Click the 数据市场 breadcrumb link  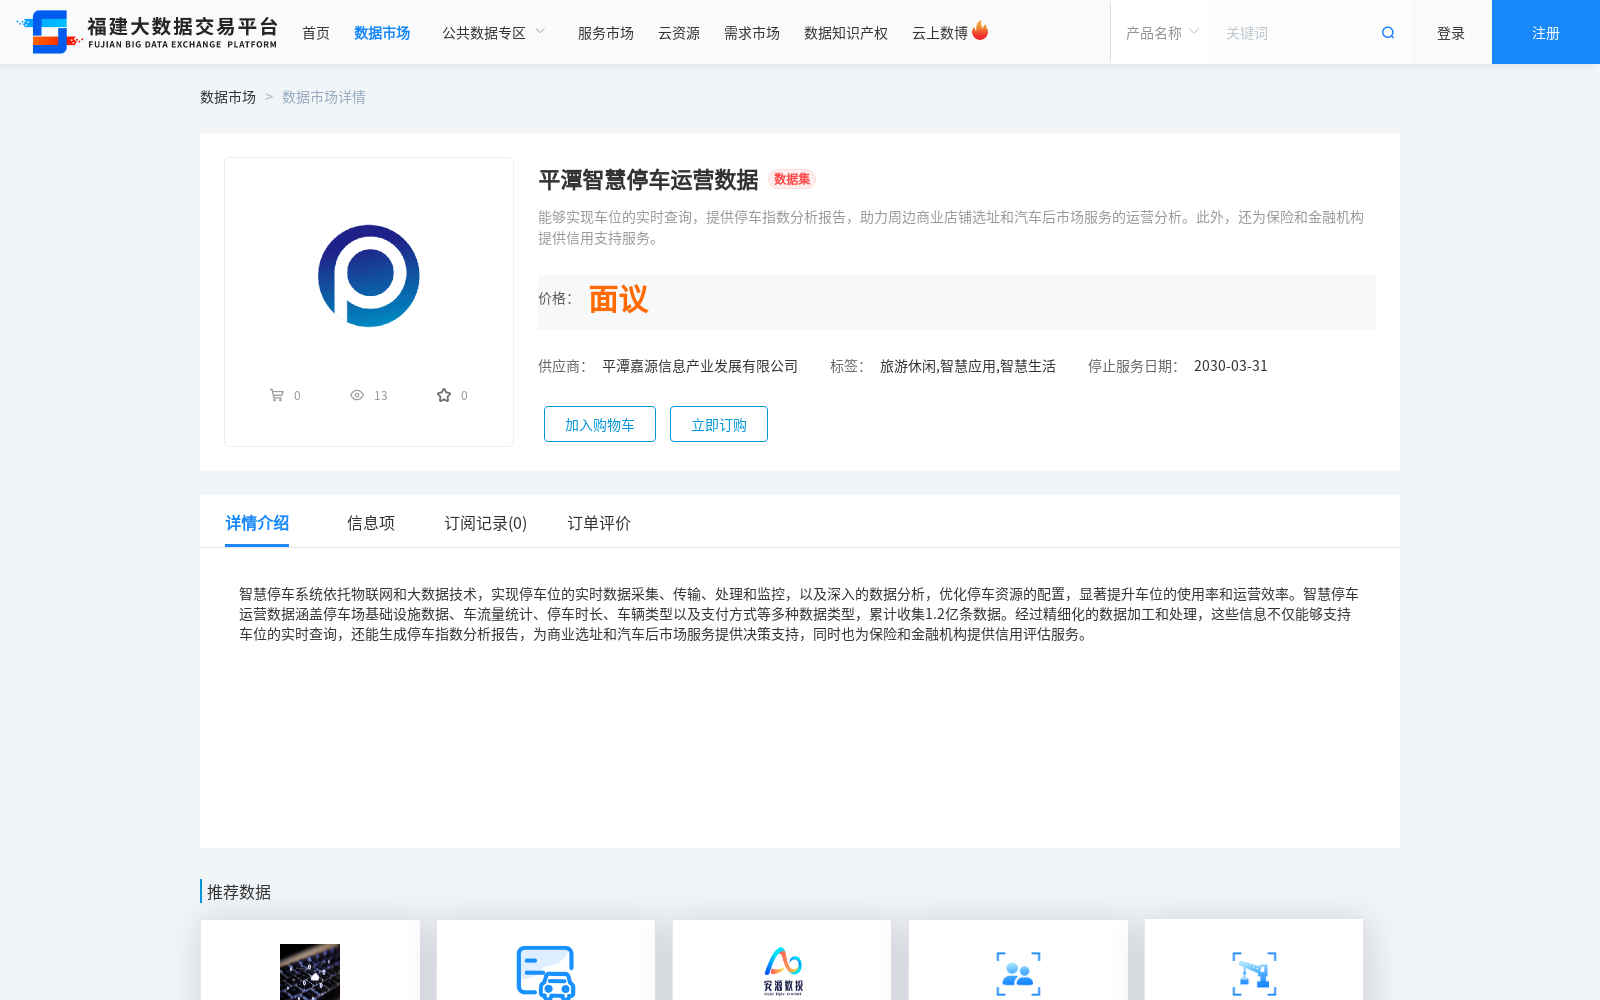[228, 97]
